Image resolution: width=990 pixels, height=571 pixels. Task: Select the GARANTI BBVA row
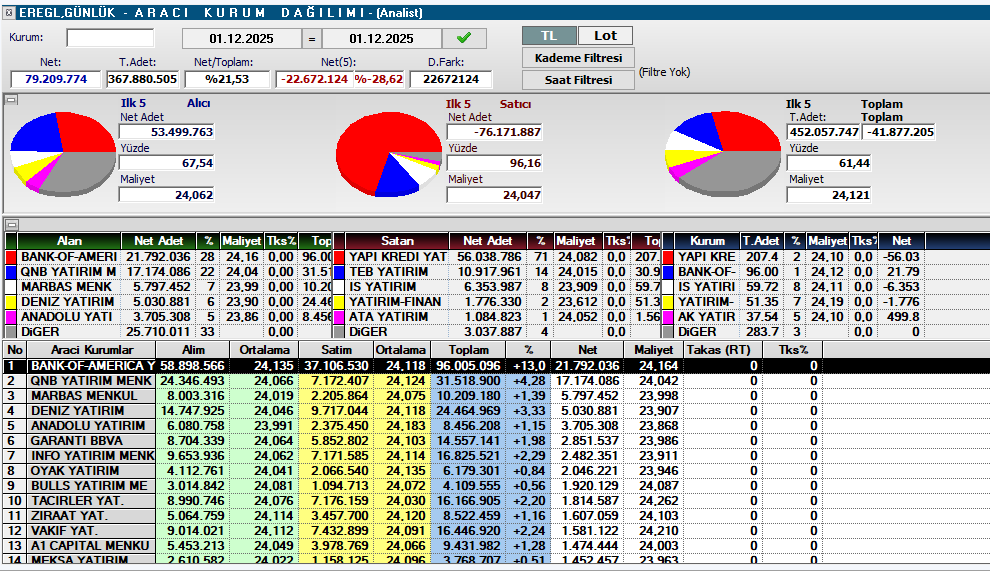[92, 440]
